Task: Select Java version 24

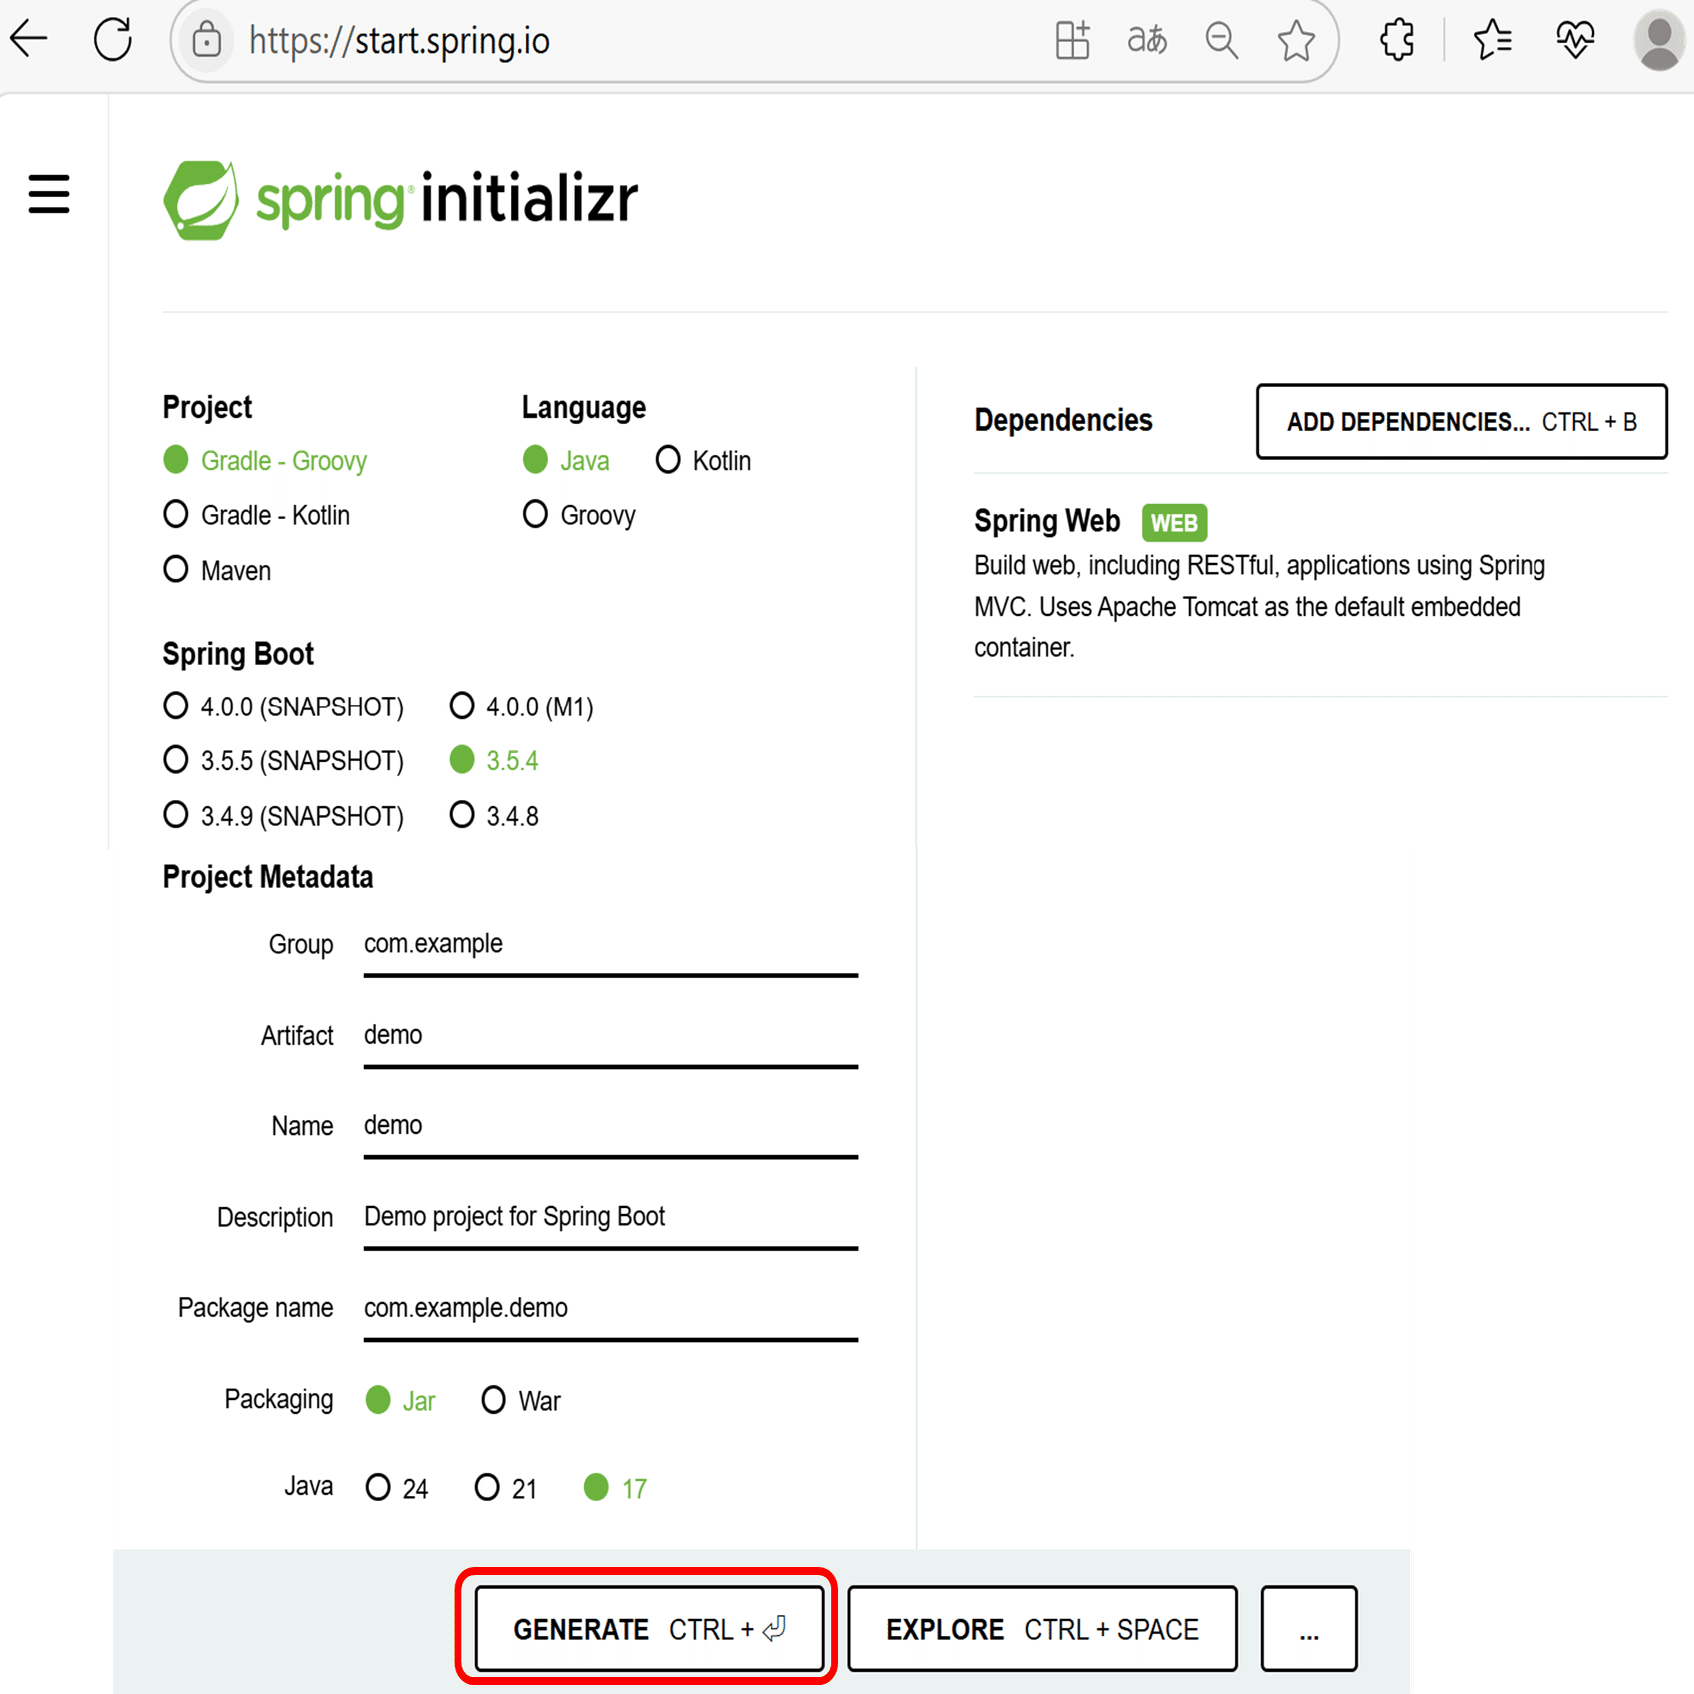Action: click(x=397, y=1488)
